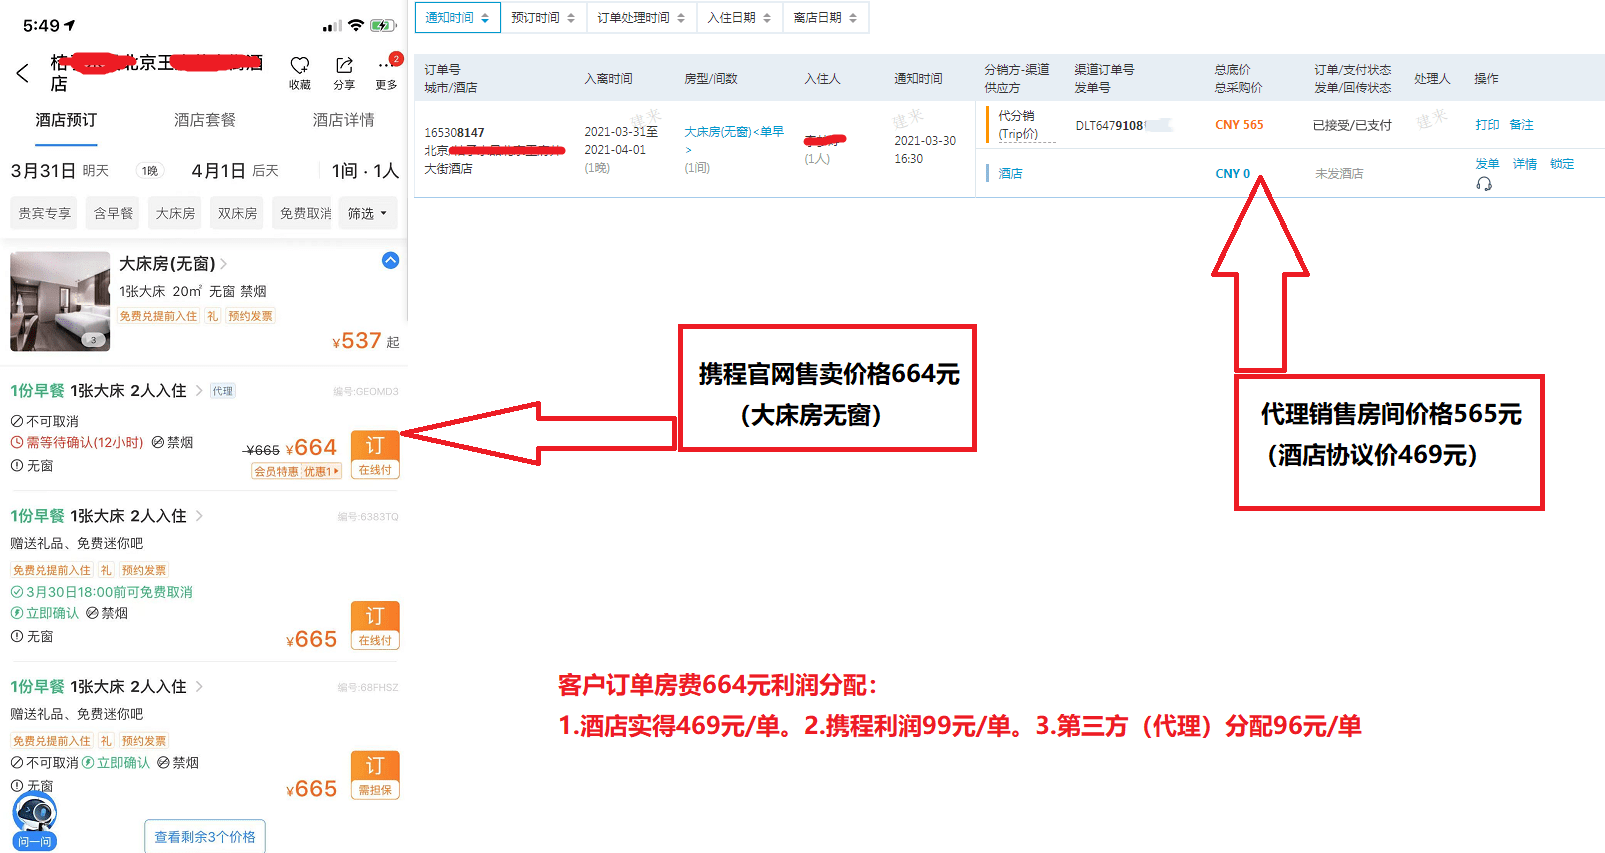Select the 3月31日 check-in date
1605x853 pixels.
[43, 171]
